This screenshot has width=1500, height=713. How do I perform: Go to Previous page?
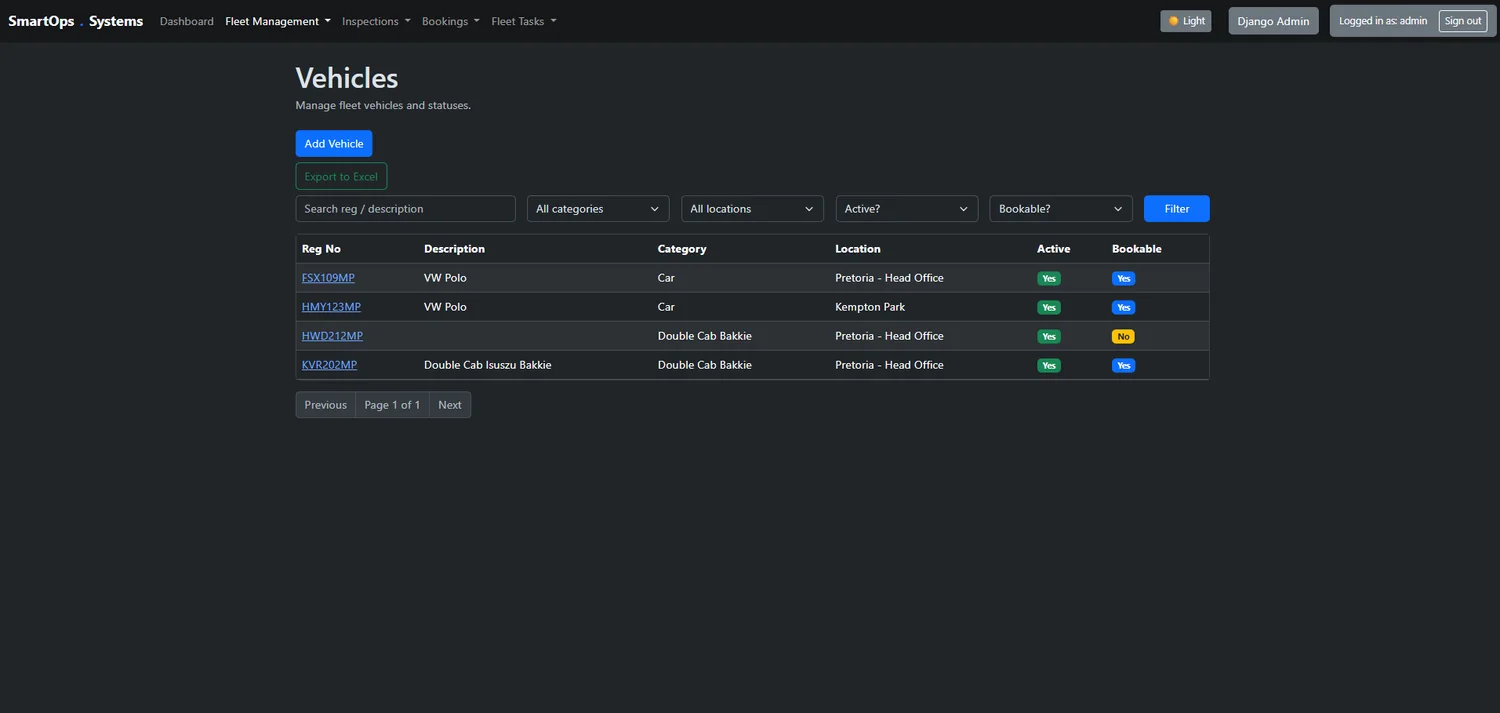coord(326,405)
